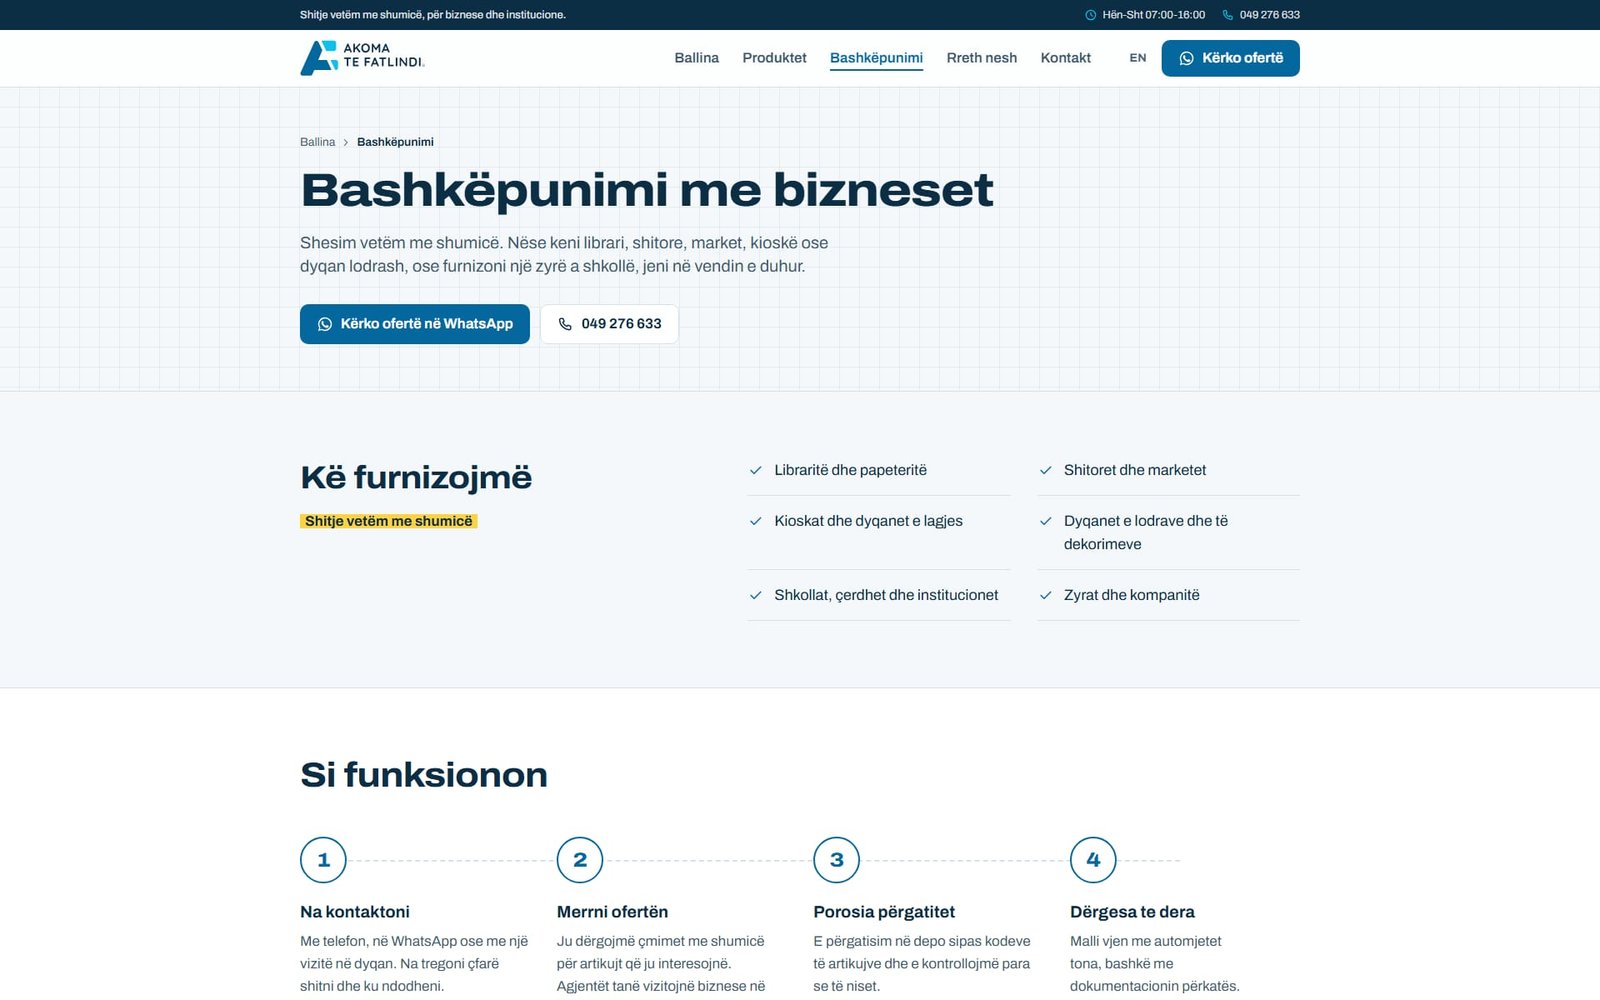Click the Ballina breadcrumb link
This screenshot has width=1600, height=1000.
tap(317, 142)
